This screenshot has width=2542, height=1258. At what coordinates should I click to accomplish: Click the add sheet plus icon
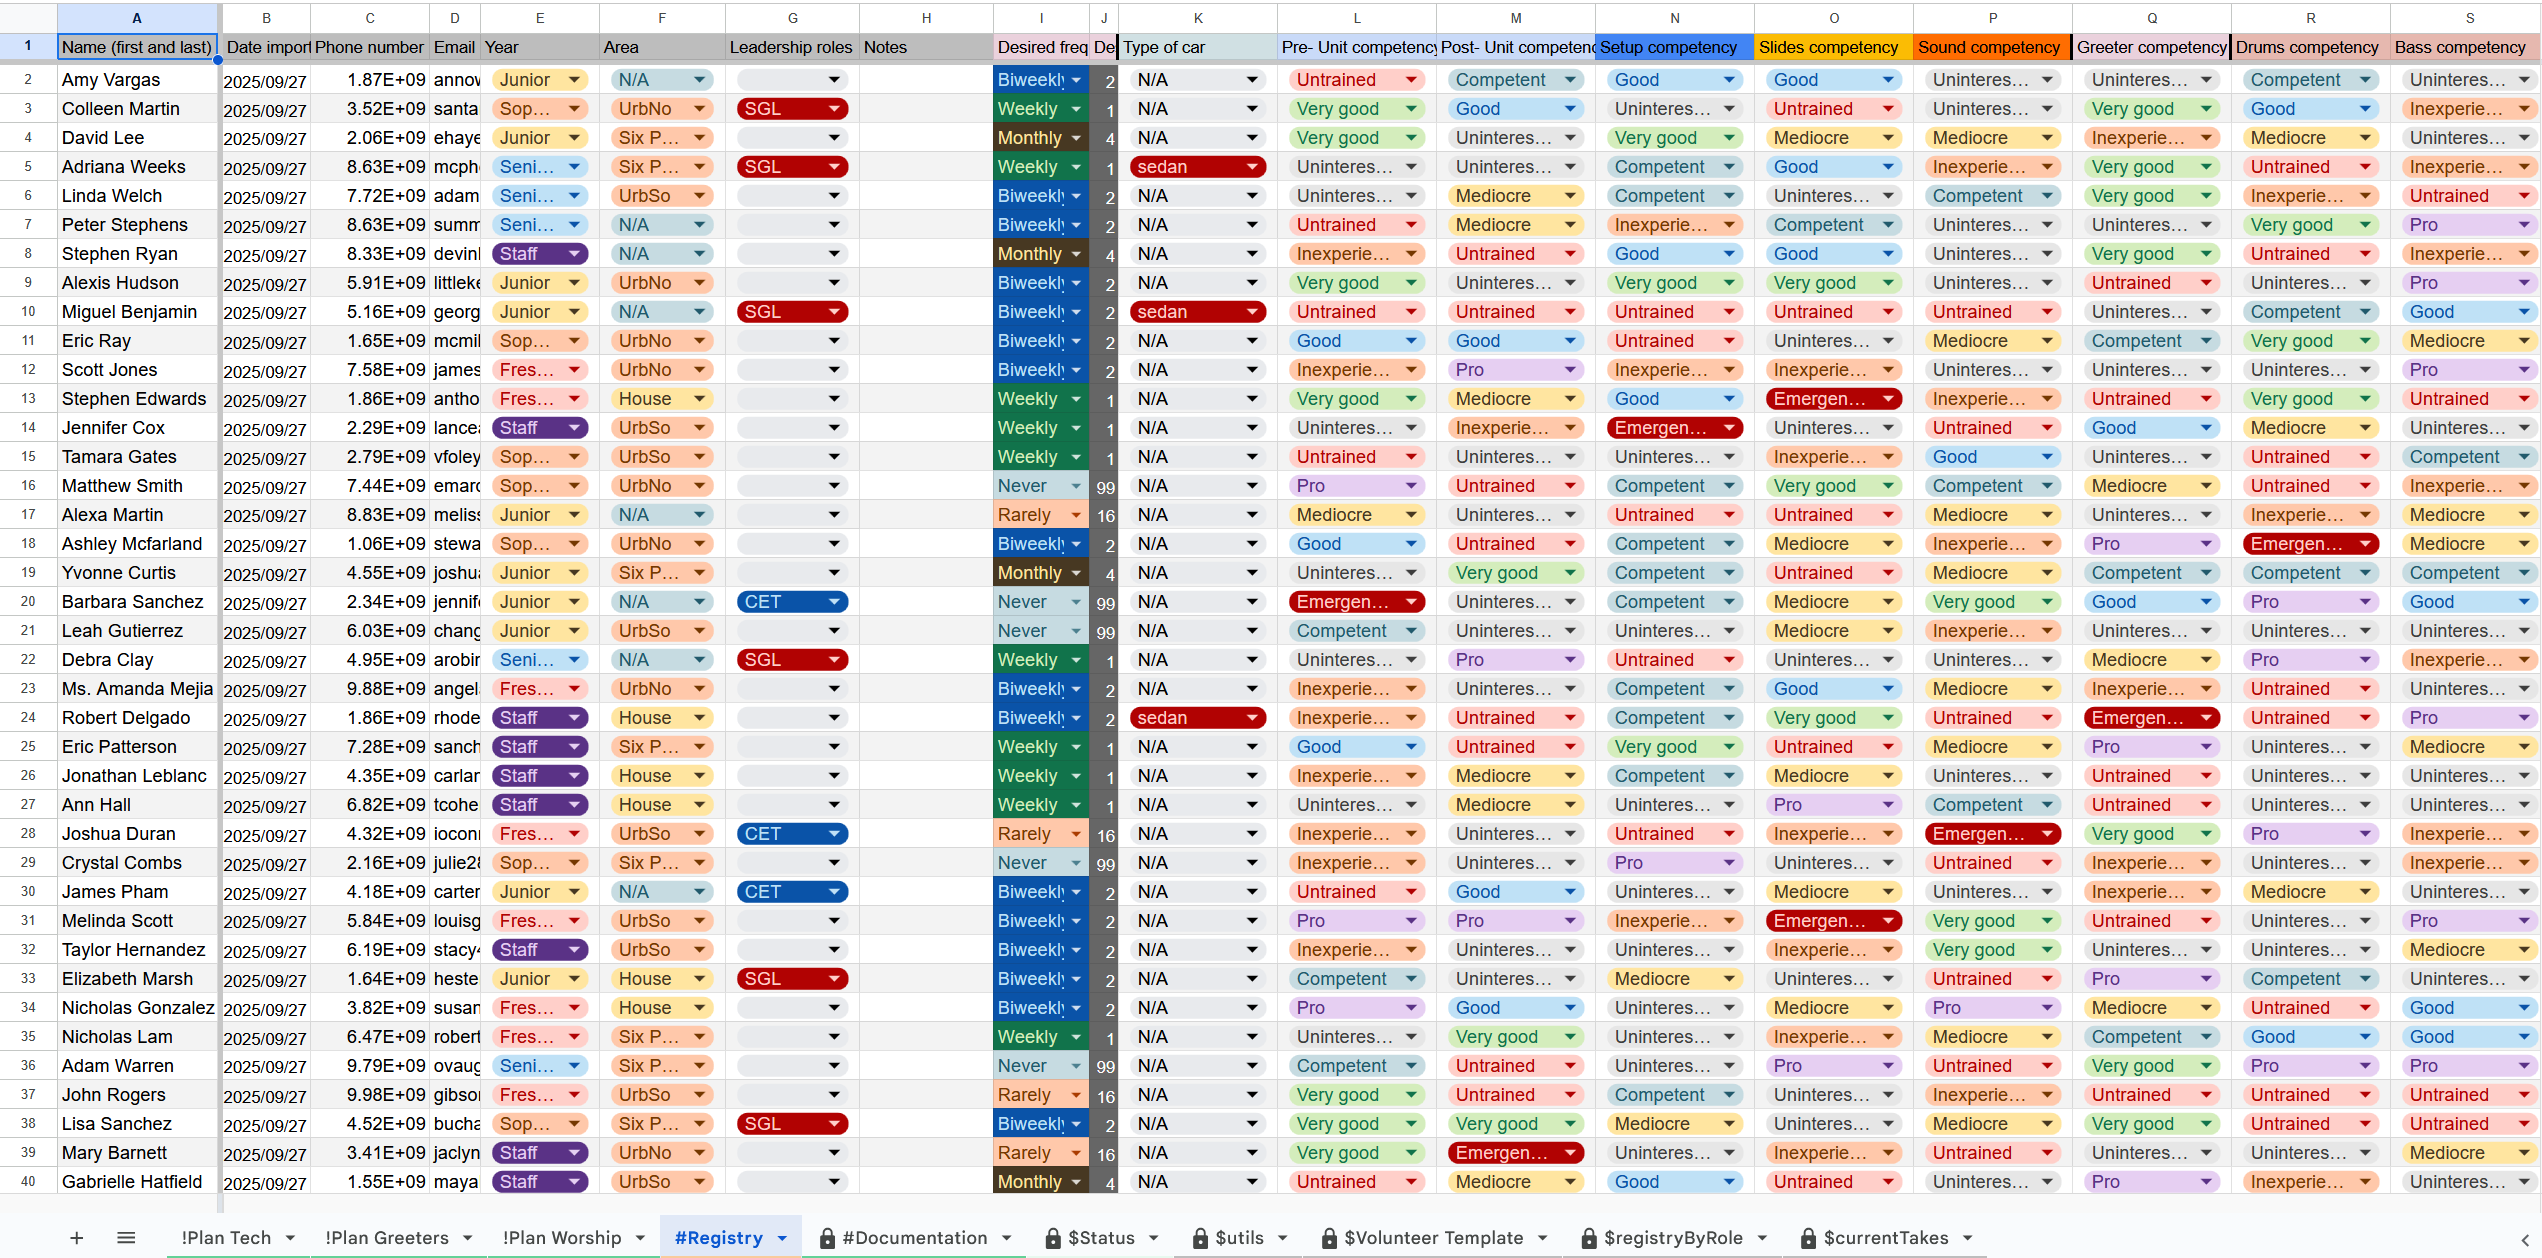click(76, 1237)
